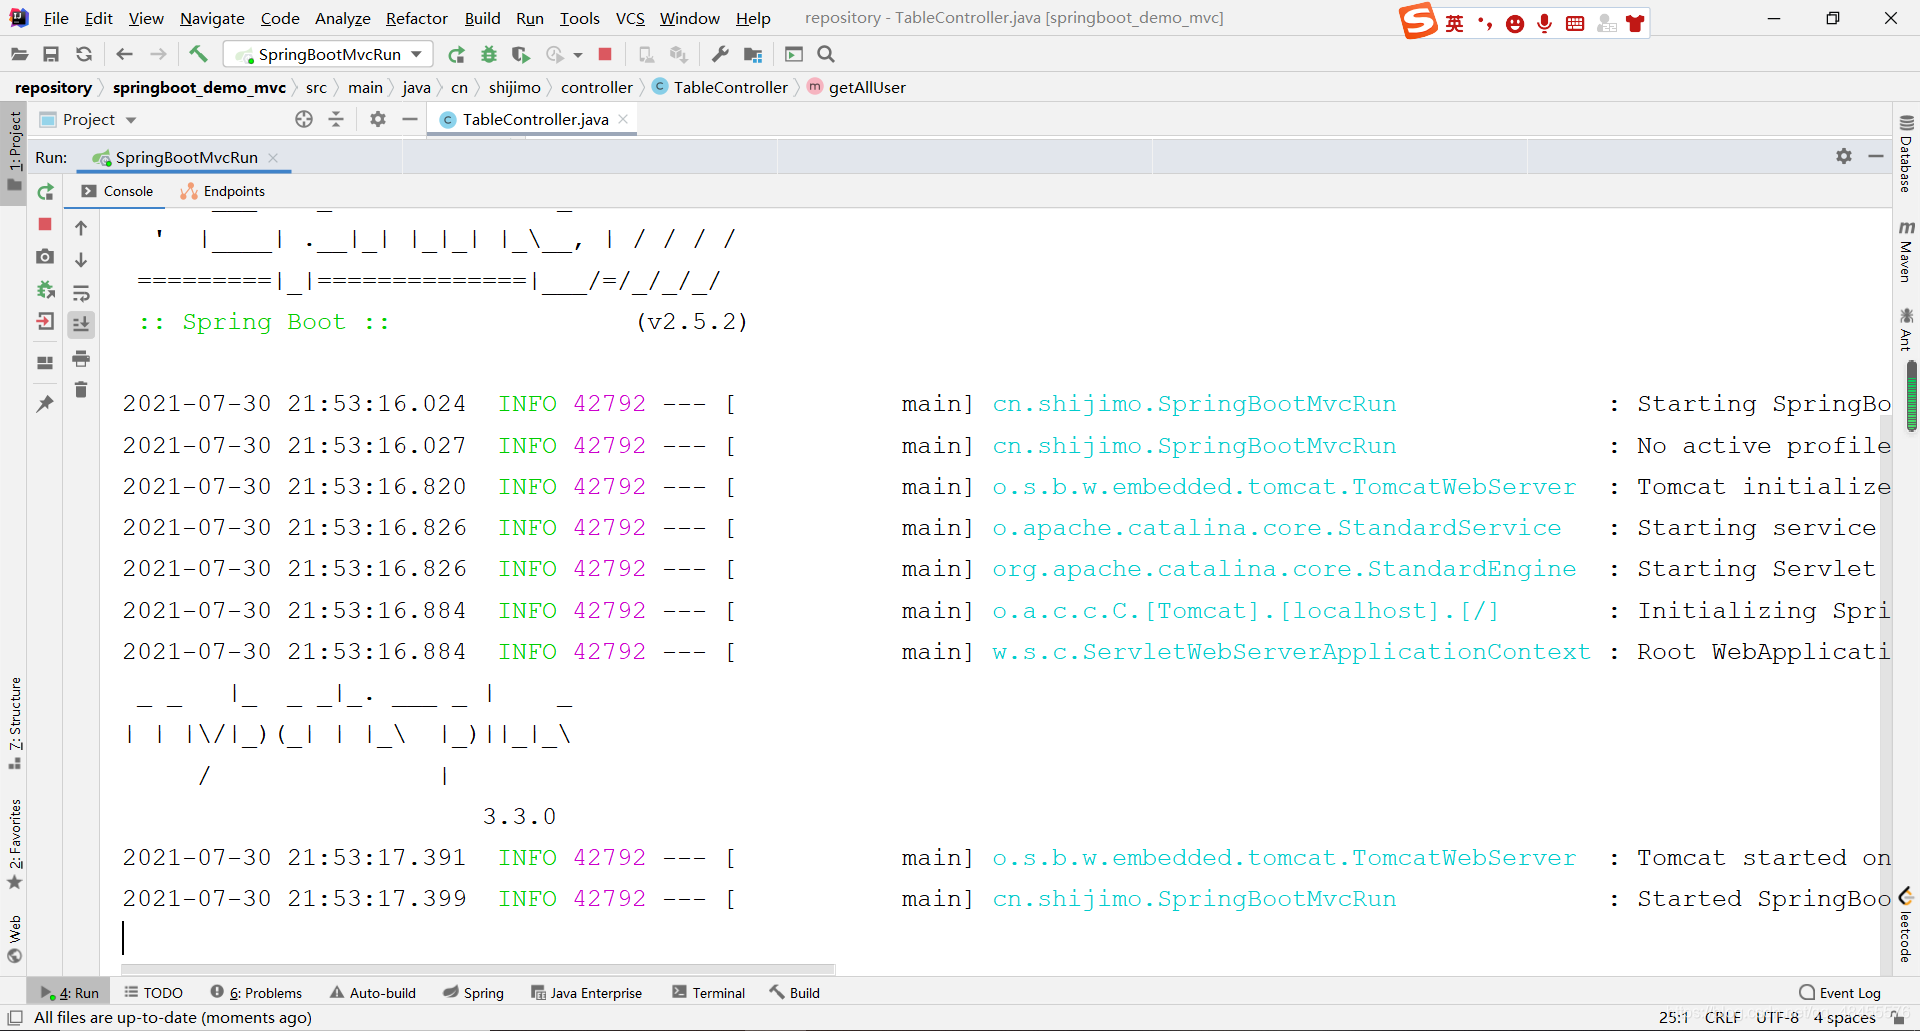
Task: Open settings with the wrench icon
Action: click(720, 54)
